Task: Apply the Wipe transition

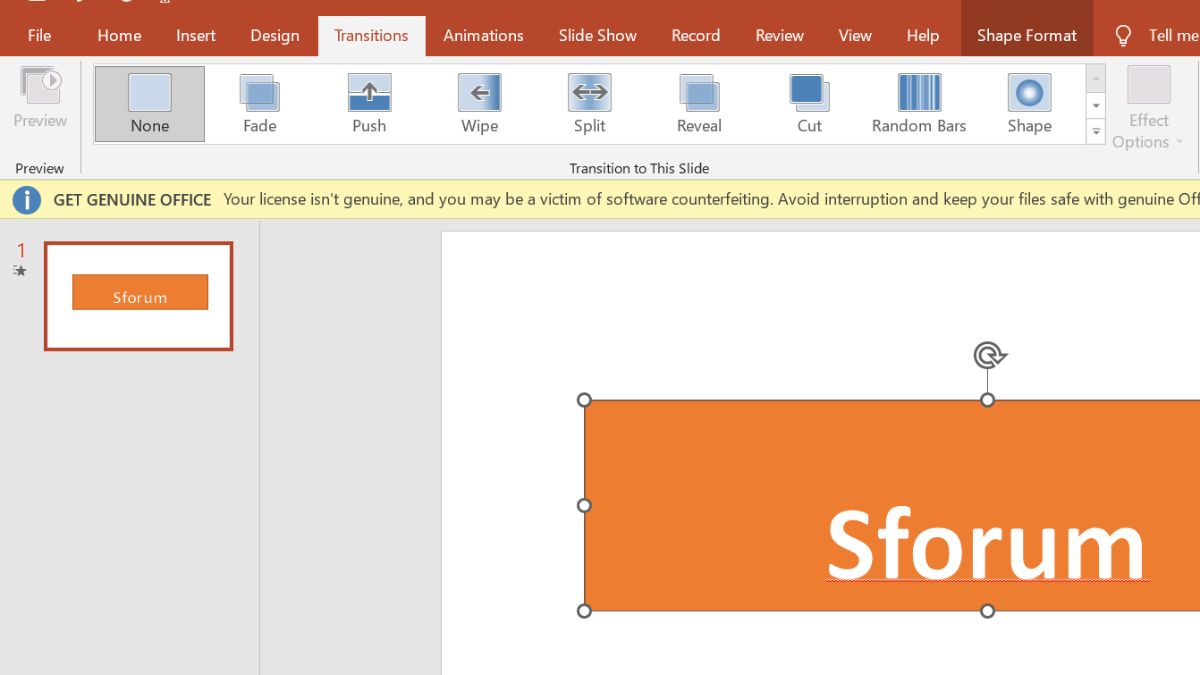Action: pos(479,103)
